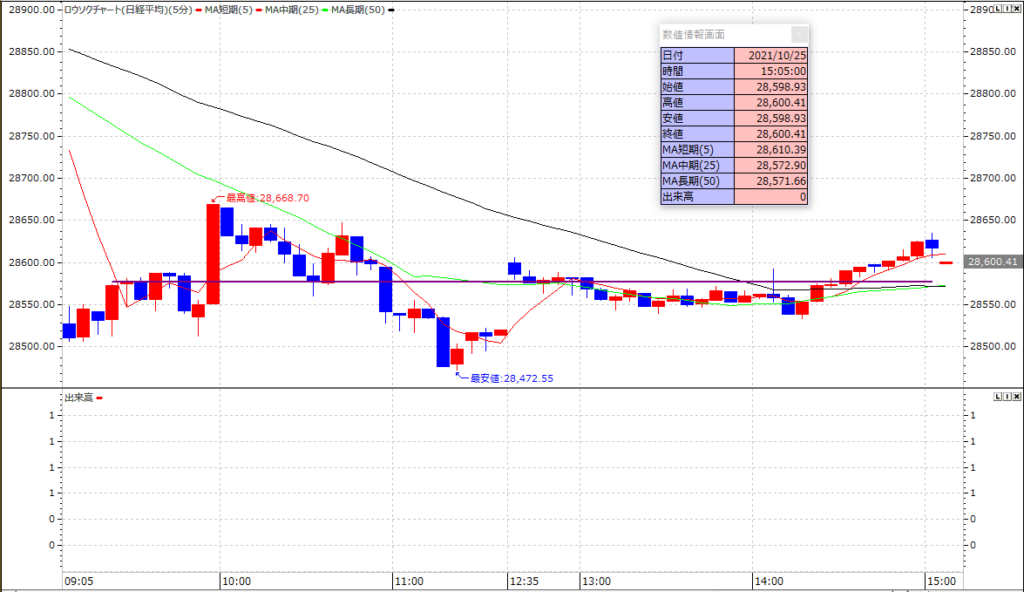This screenshot has height=592, width=1024.
Task: Close the 数値情報画面 popup window
Action: pos(800,33)
